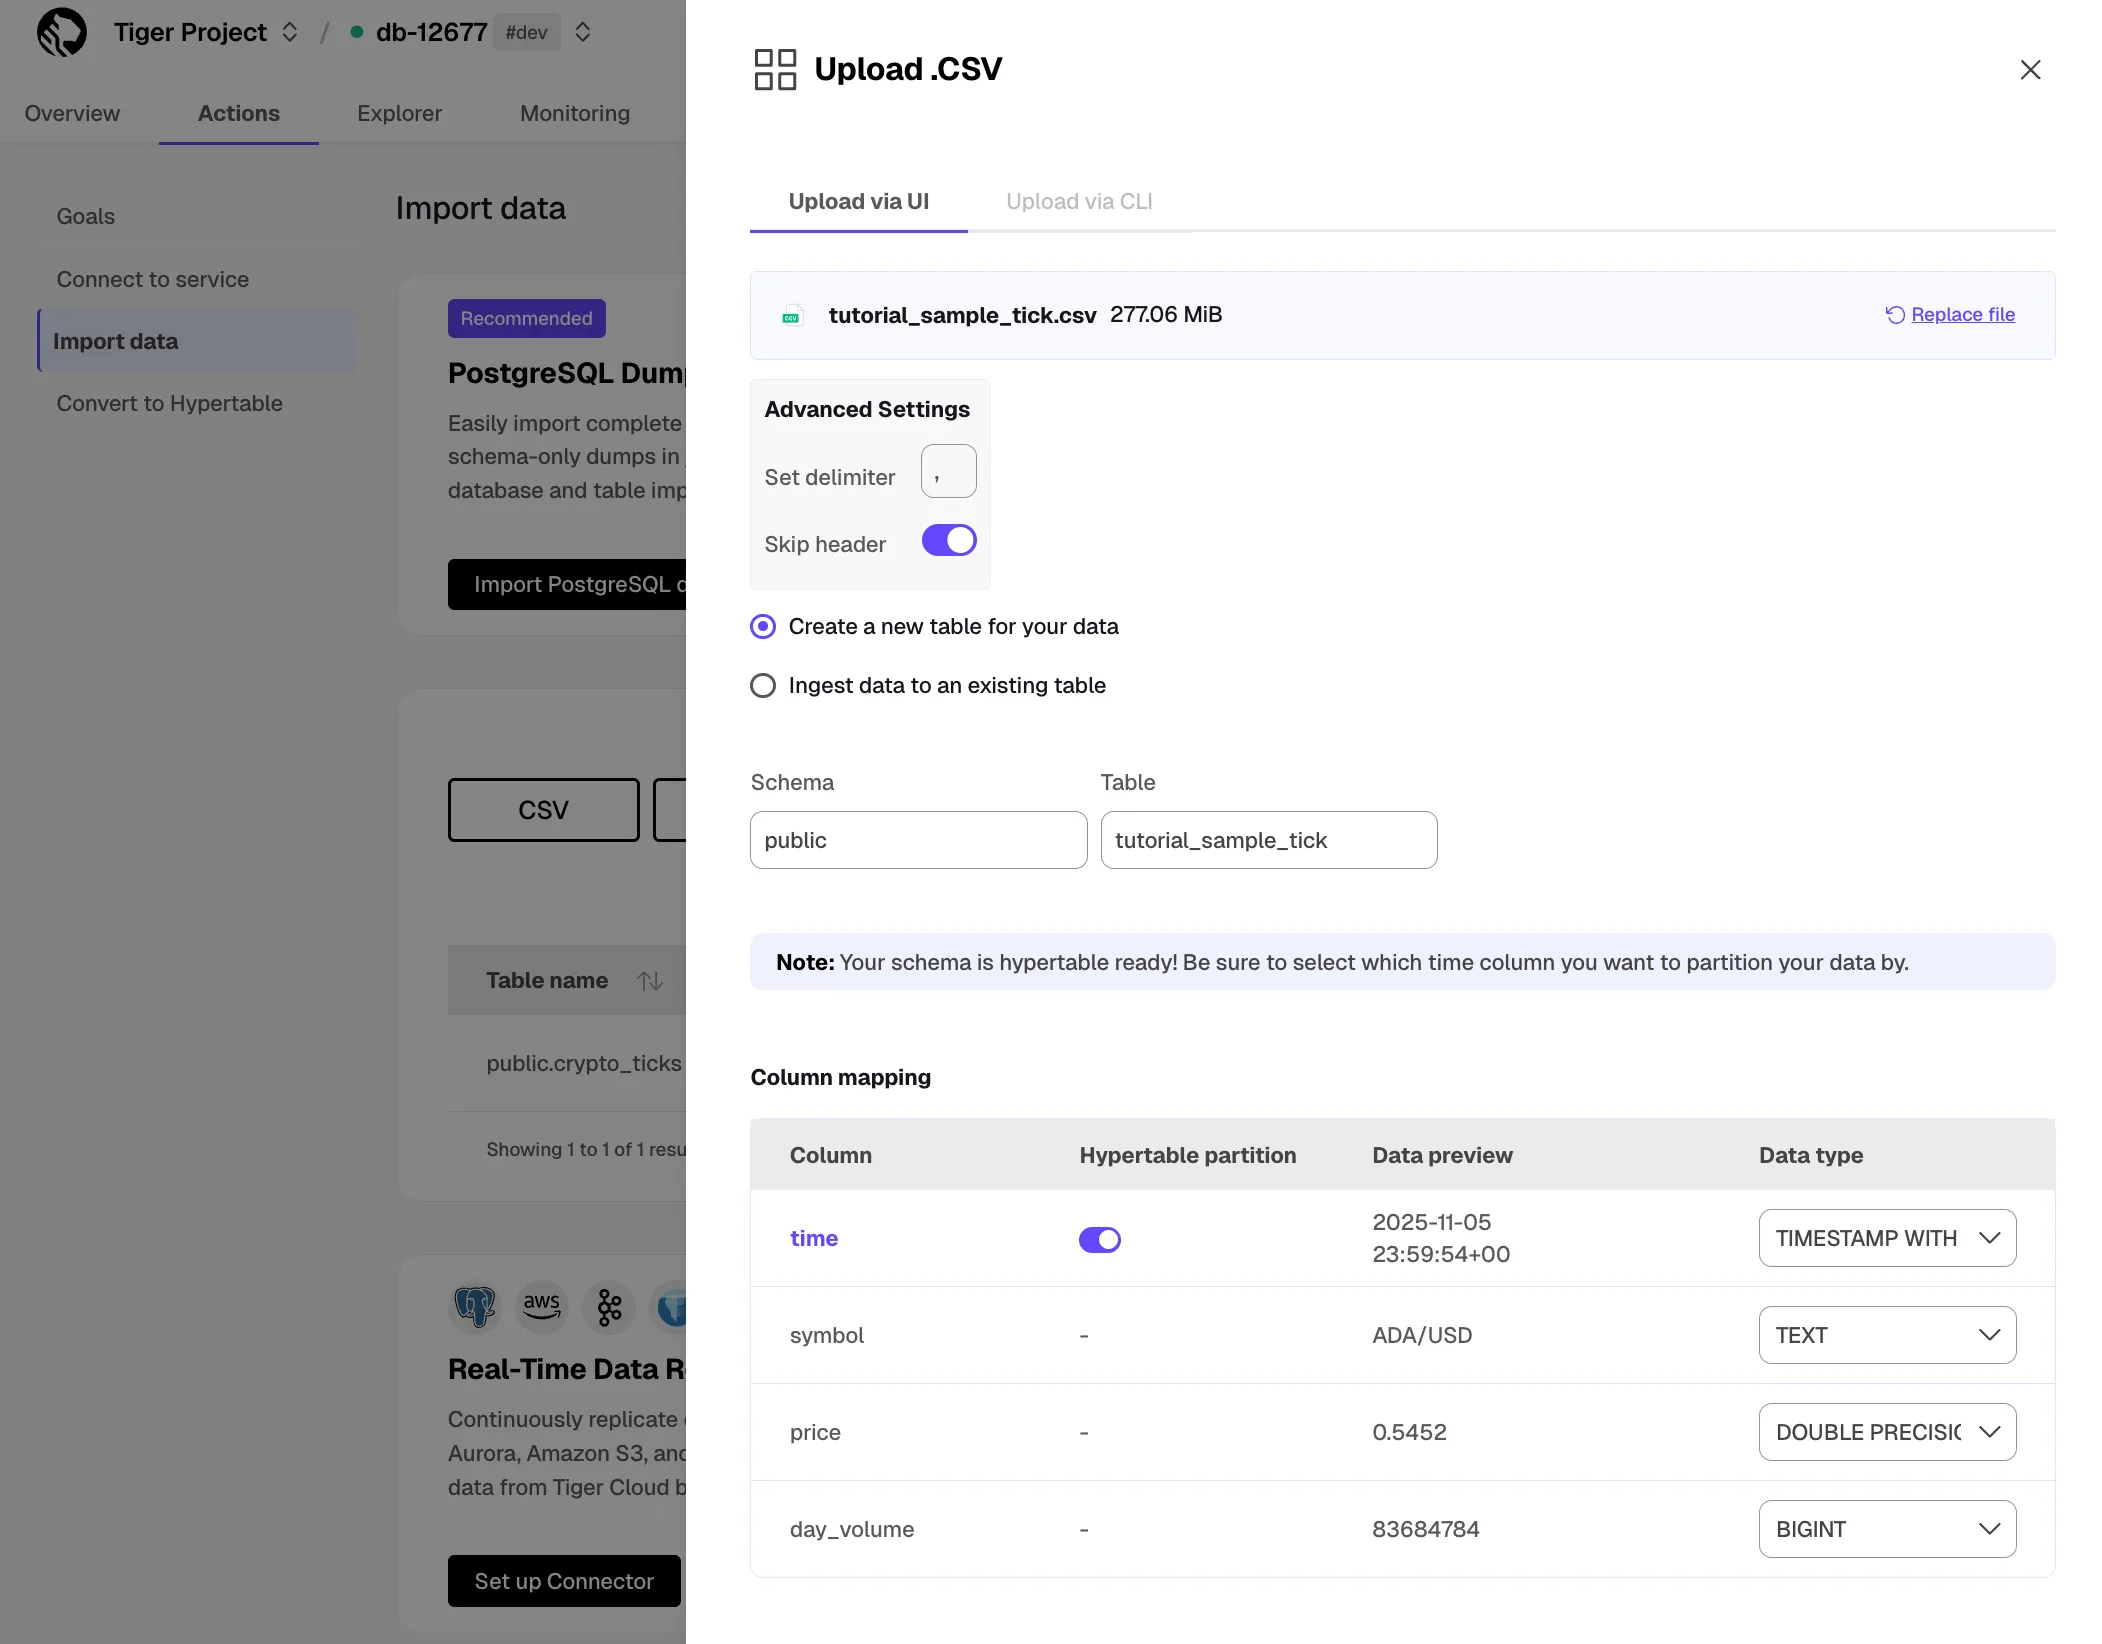Viewport: 2102px width, 1644px height.
Task: Click the price column name
Action: click(x=814, y=1432)
